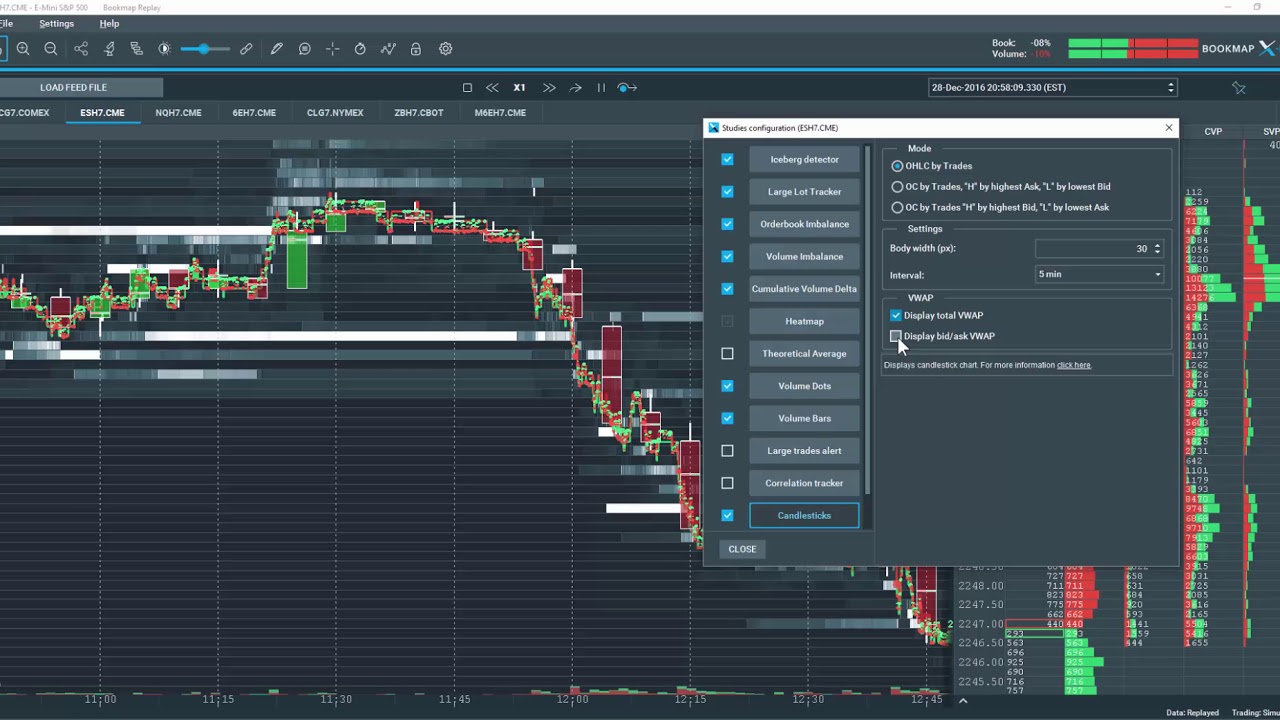The image size is (1280, 720).
Task: Slow down replay with double left arrows
Action: tap(492, 88)
